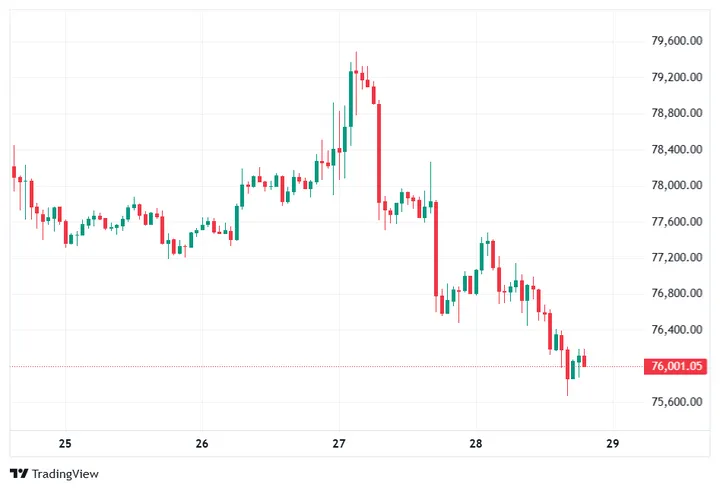This screenshot has width=720, height=490.
Task: Pick the 28 date label on time axis
Action: click(x=476, y=444)
